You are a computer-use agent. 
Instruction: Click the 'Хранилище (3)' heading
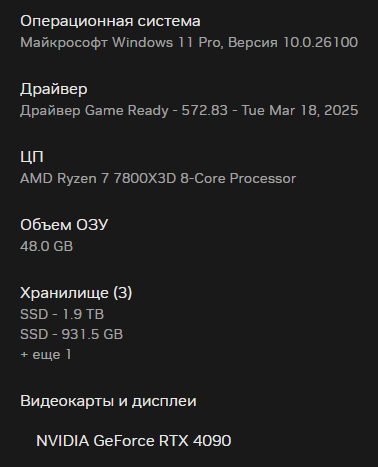pos(76,293)
